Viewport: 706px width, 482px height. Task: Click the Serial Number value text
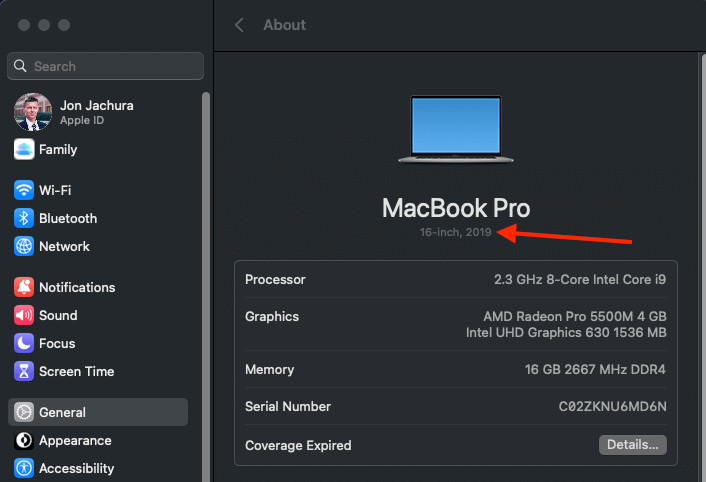tap(612, 407)
